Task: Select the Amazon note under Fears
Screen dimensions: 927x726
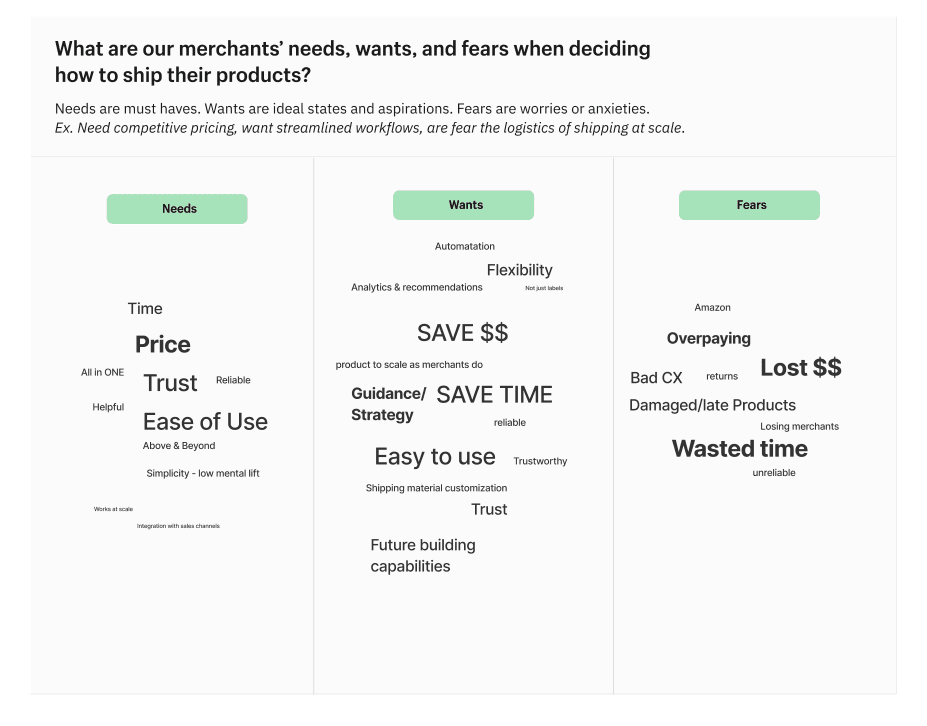Action: 712,308
